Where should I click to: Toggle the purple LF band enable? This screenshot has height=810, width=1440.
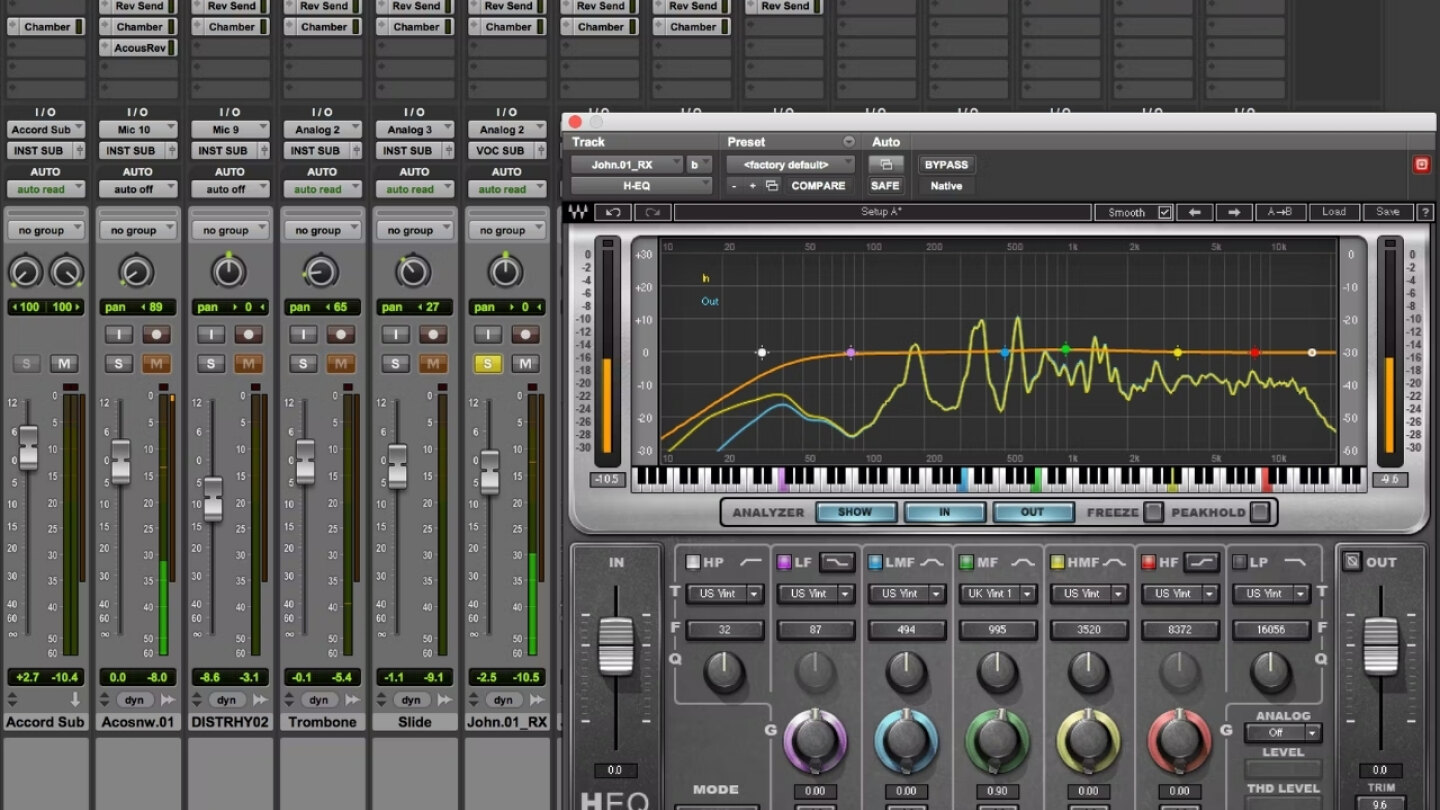pos(784,563)
